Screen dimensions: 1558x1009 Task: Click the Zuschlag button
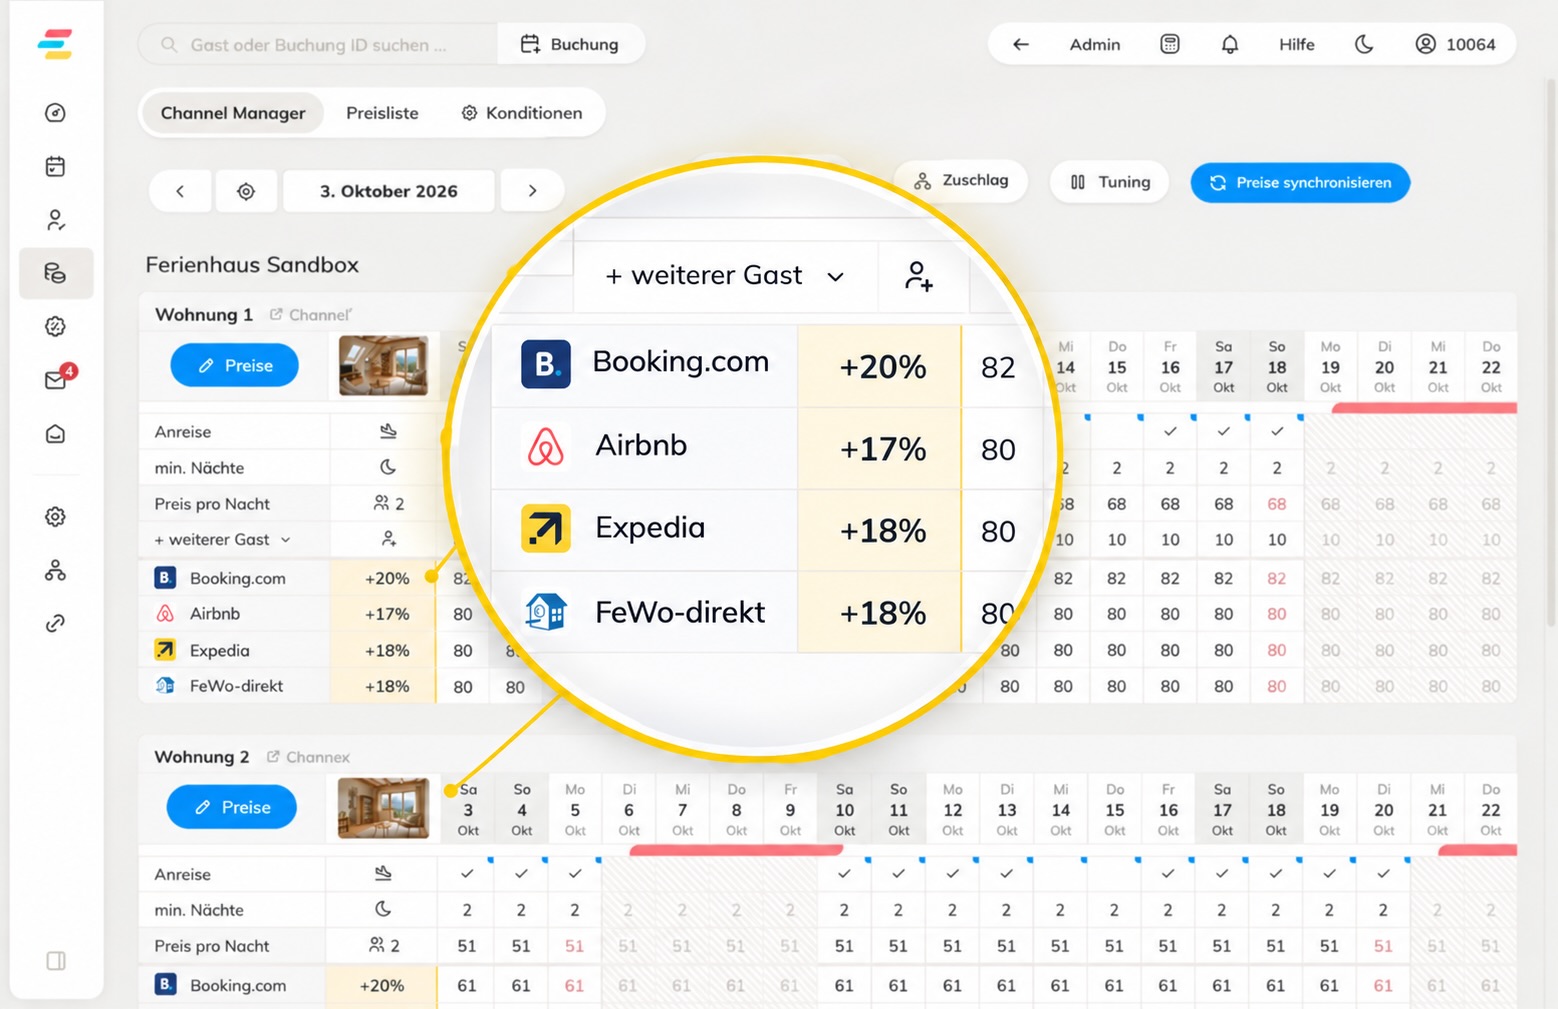pyautogui.click(x=961, y=181)
